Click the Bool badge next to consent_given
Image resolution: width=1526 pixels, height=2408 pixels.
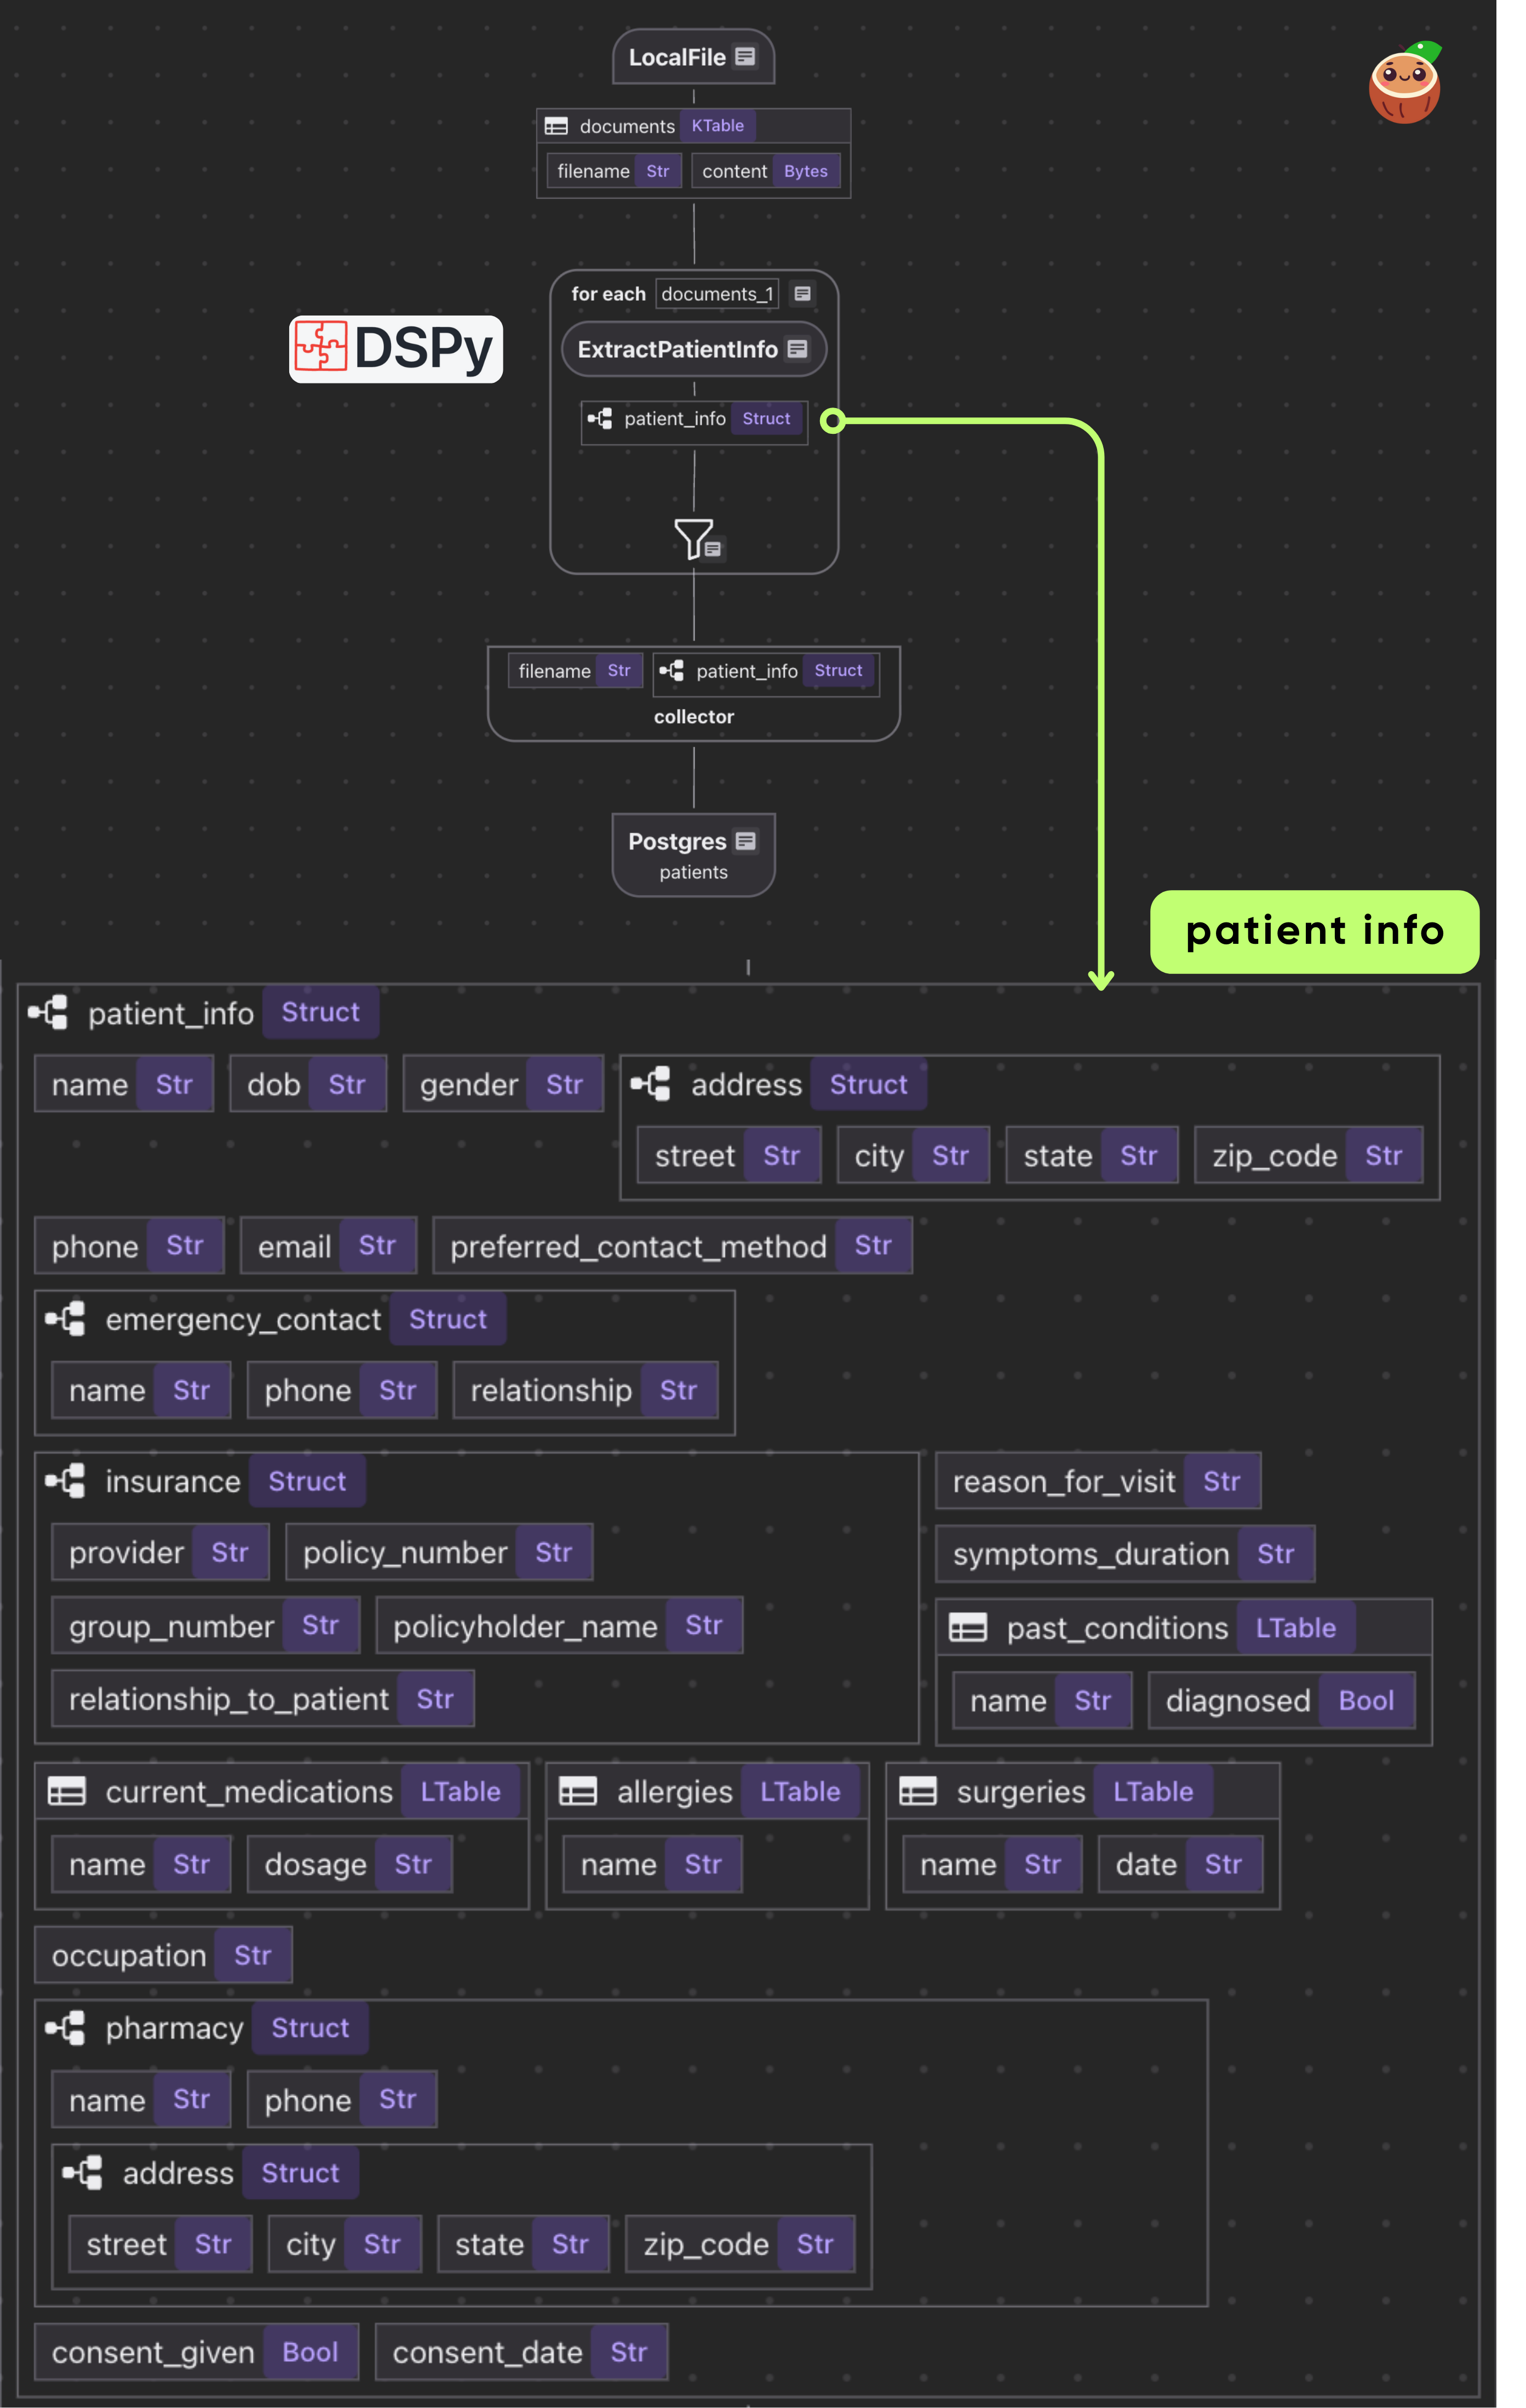click(310, 2352)
